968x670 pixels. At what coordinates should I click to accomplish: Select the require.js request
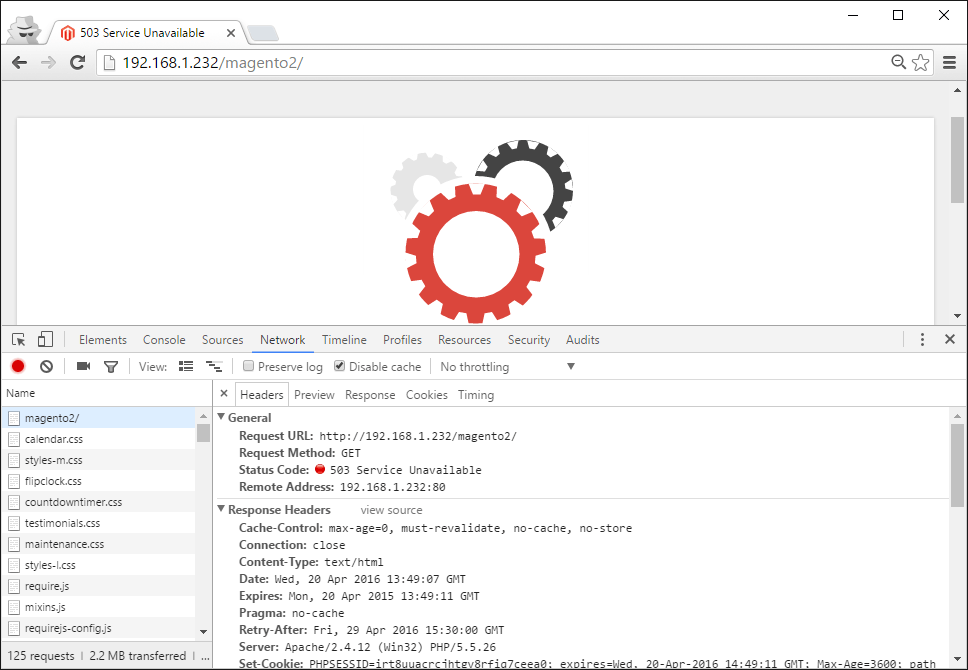99,586
